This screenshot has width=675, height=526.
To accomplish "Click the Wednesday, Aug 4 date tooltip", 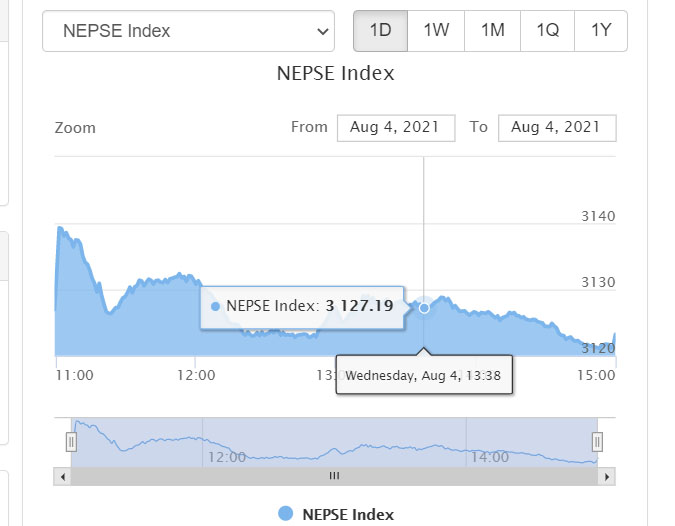I will tap(423, 376).
